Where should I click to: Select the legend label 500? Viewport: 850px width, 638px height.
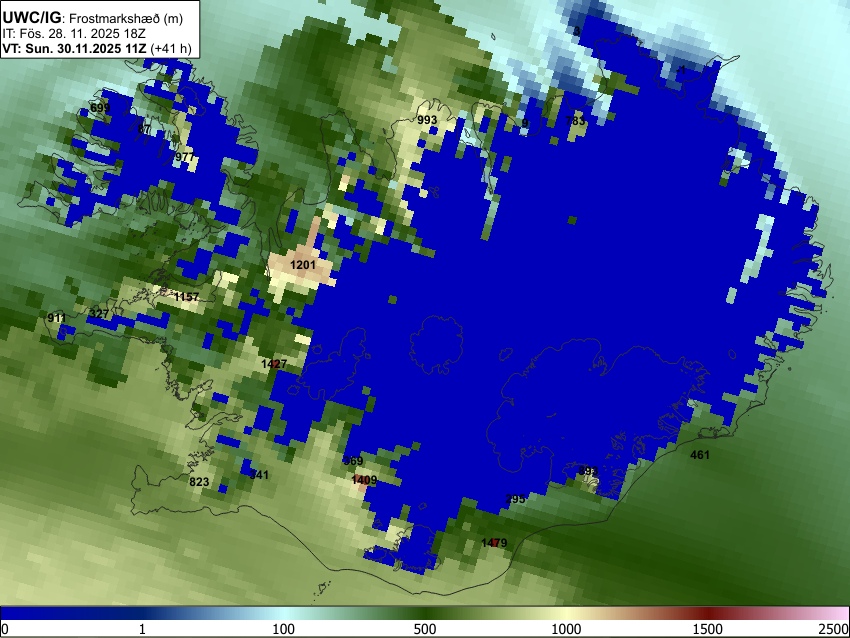click(x=425, y=629)
